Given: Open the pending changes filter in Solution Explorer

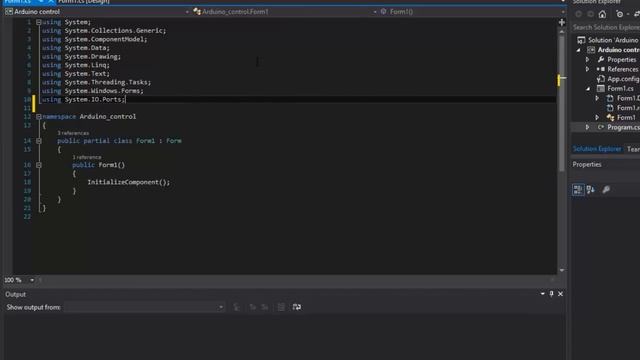Looking at the screenshot, I should (621, 14).
